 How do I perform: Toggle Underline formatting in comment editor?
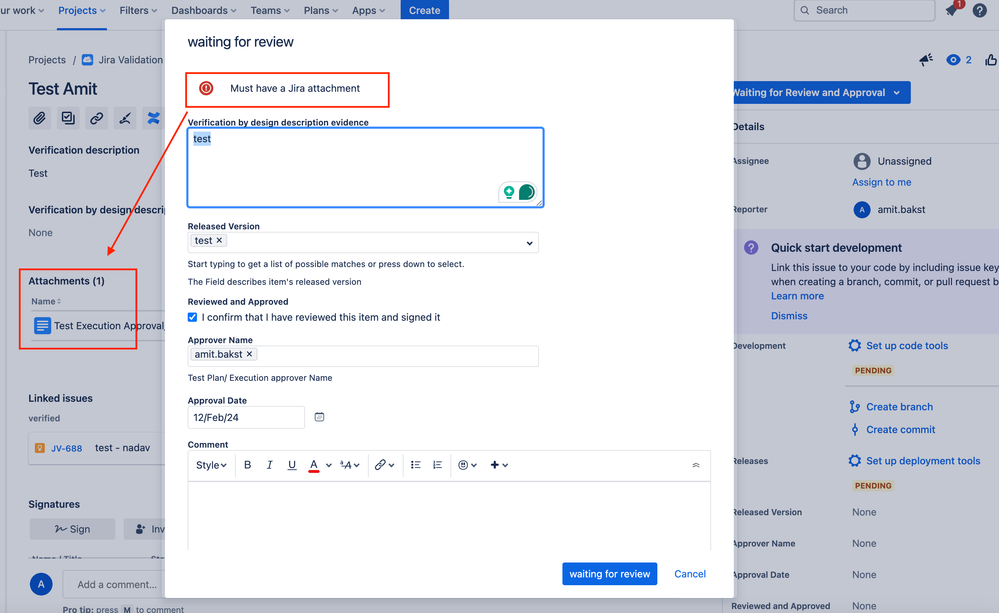tap(292, 465)
